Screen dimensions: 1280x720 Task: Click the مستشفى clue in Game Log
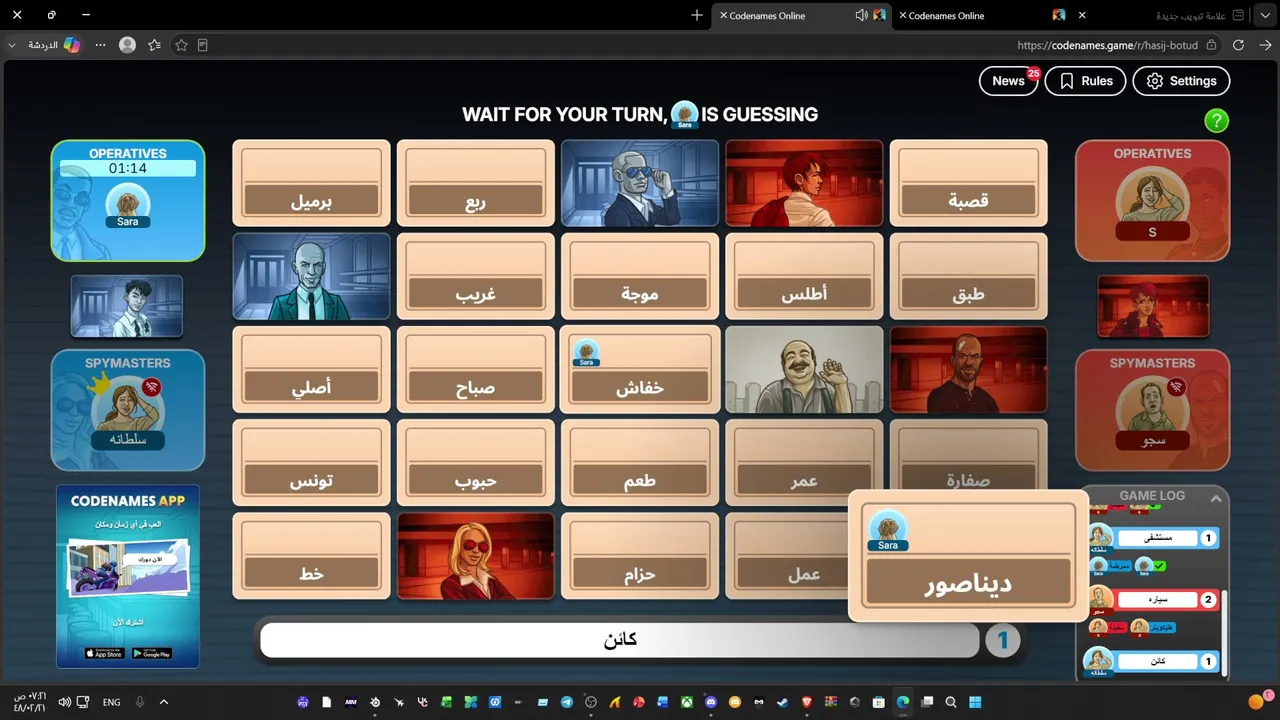tap(1157, 538)
